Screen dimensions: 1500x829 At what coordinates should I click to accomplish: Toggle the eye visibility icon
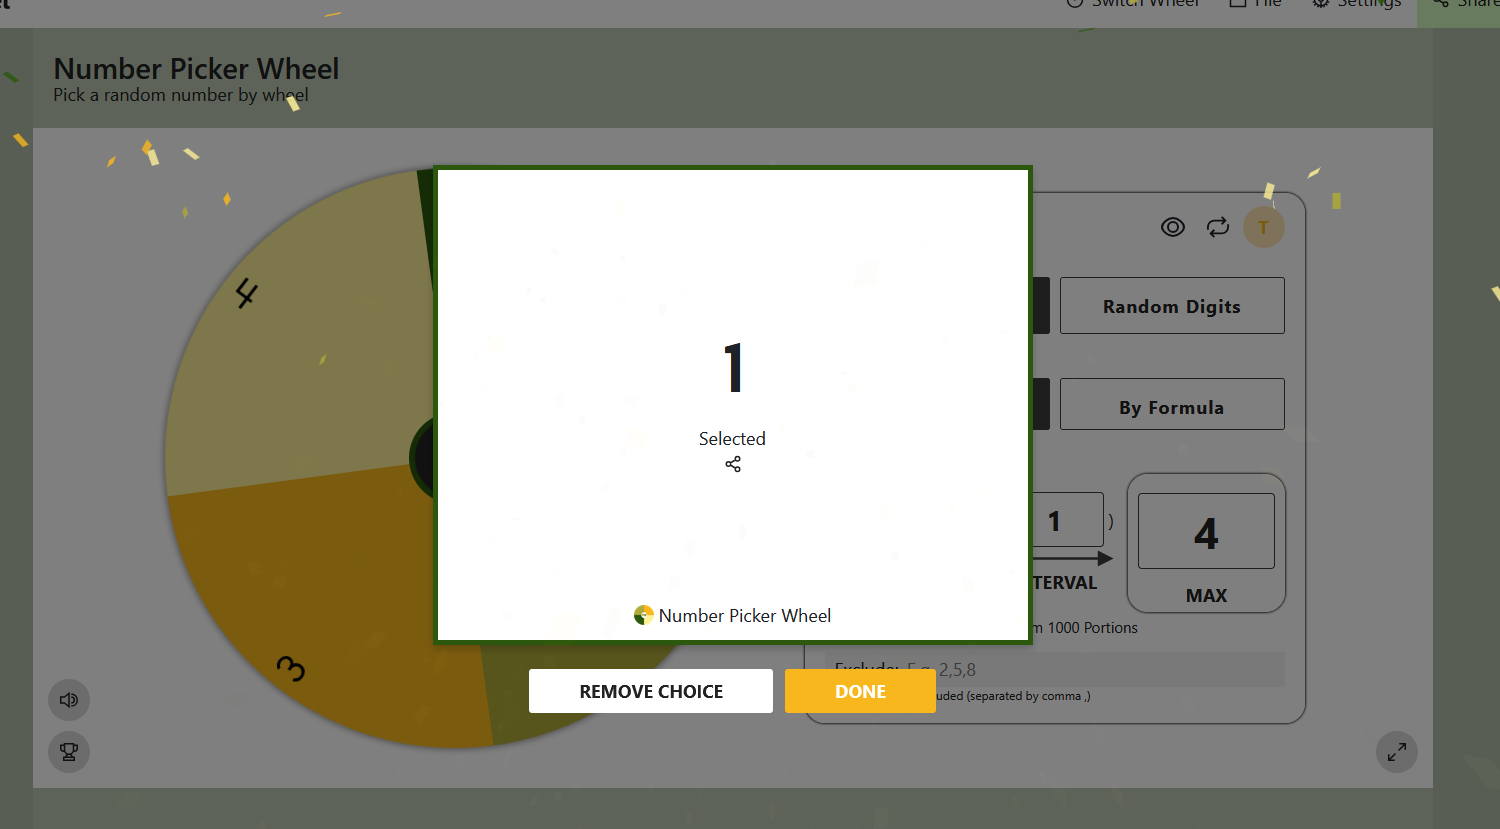(x=1172, y=227)
